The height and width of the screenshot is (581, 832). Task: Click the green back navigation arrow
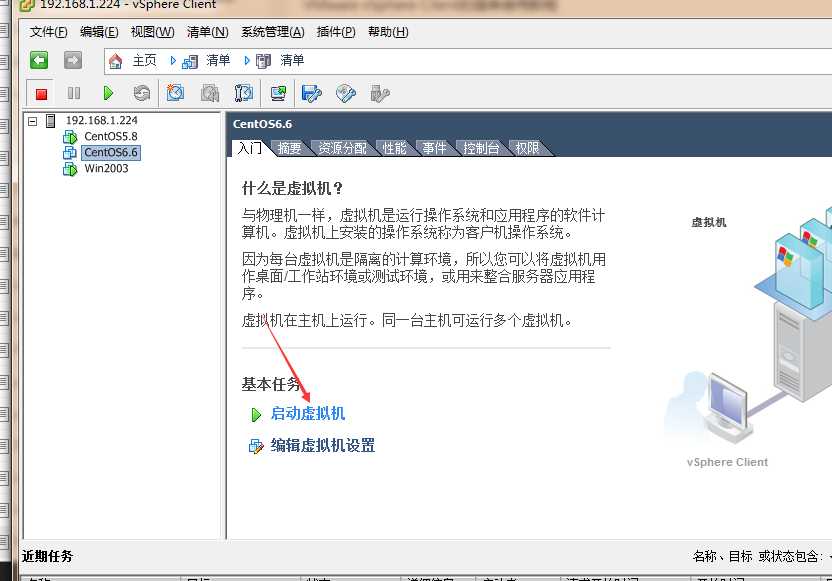point(39,60)
